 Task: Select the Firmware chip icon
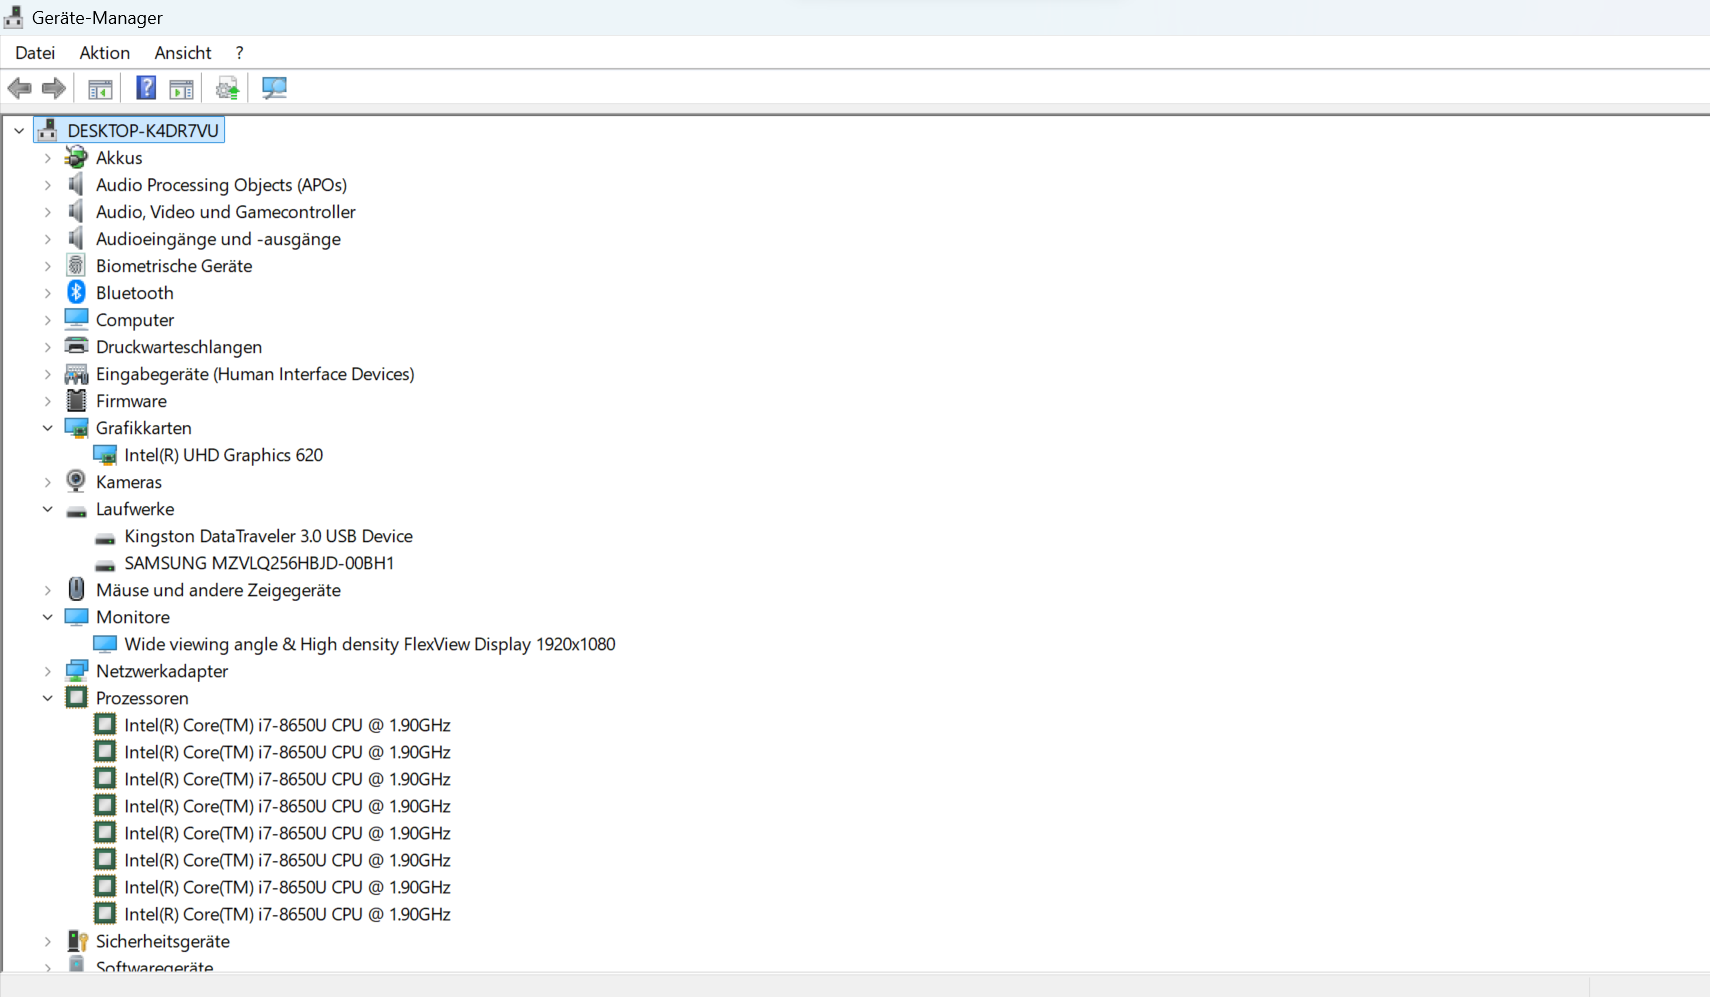coord(76,400)
